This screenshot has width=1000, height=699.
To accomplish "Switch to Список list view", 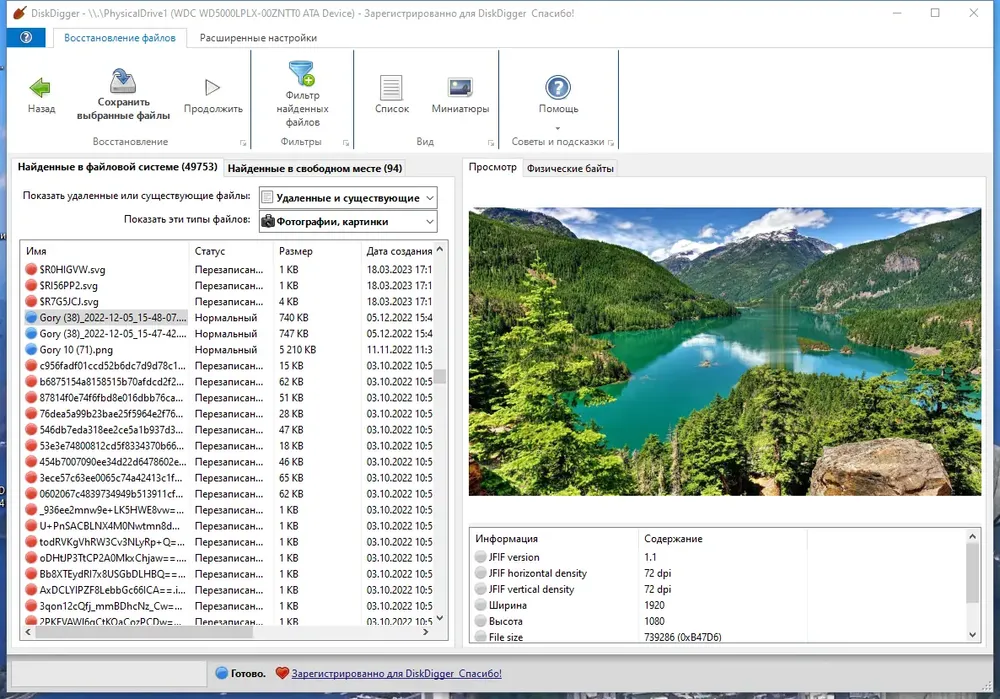I will pyautogui.click(x=391, y=88).
